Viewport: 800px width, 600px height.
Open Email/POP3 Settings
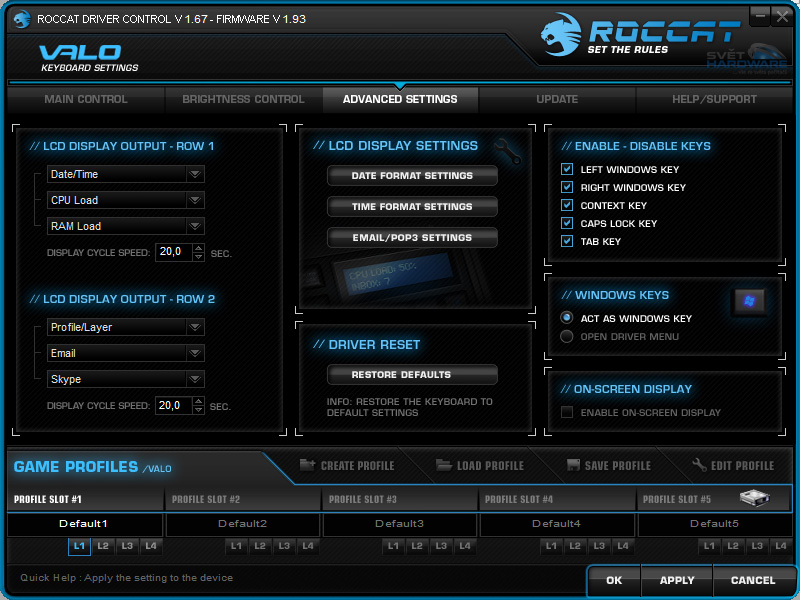[x=412, y=238]
